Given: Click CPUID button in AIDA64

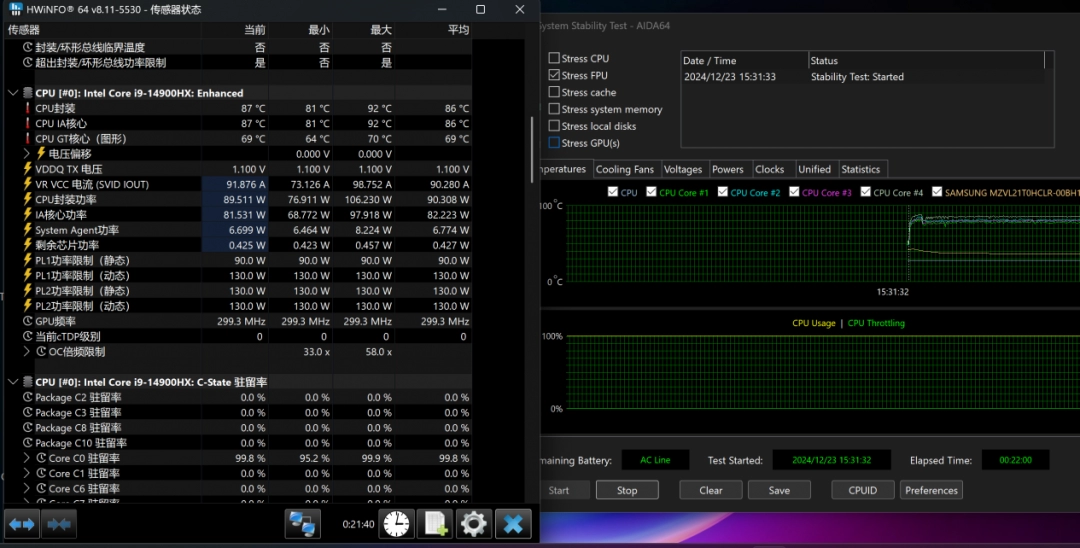Looking at the screenshot, I should tap(862, 490).
